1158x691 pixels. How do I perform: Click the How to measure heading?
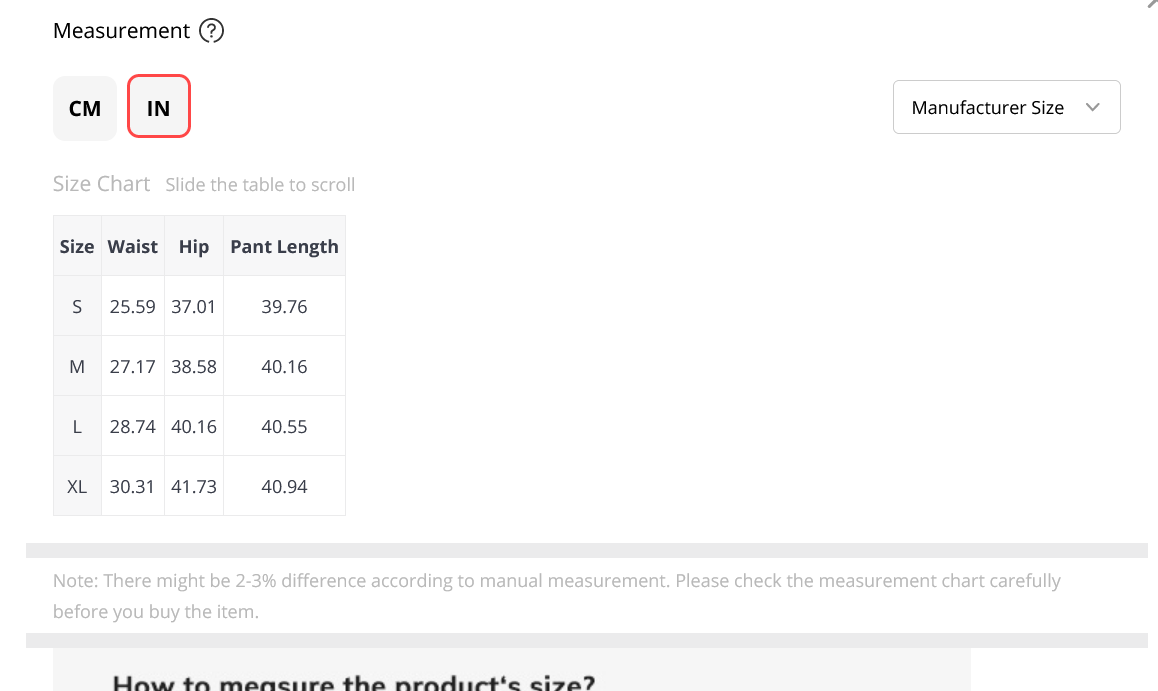point(354,682)
